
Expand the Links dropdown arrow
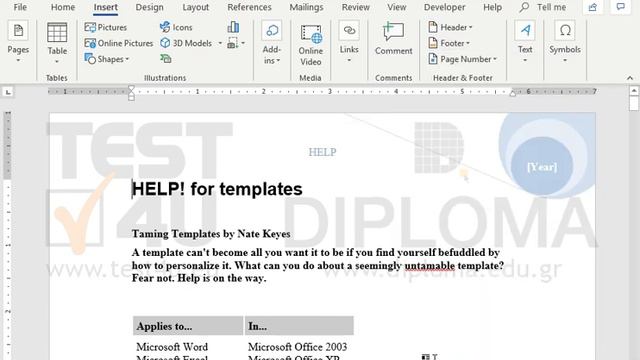[x=349, y=60]
